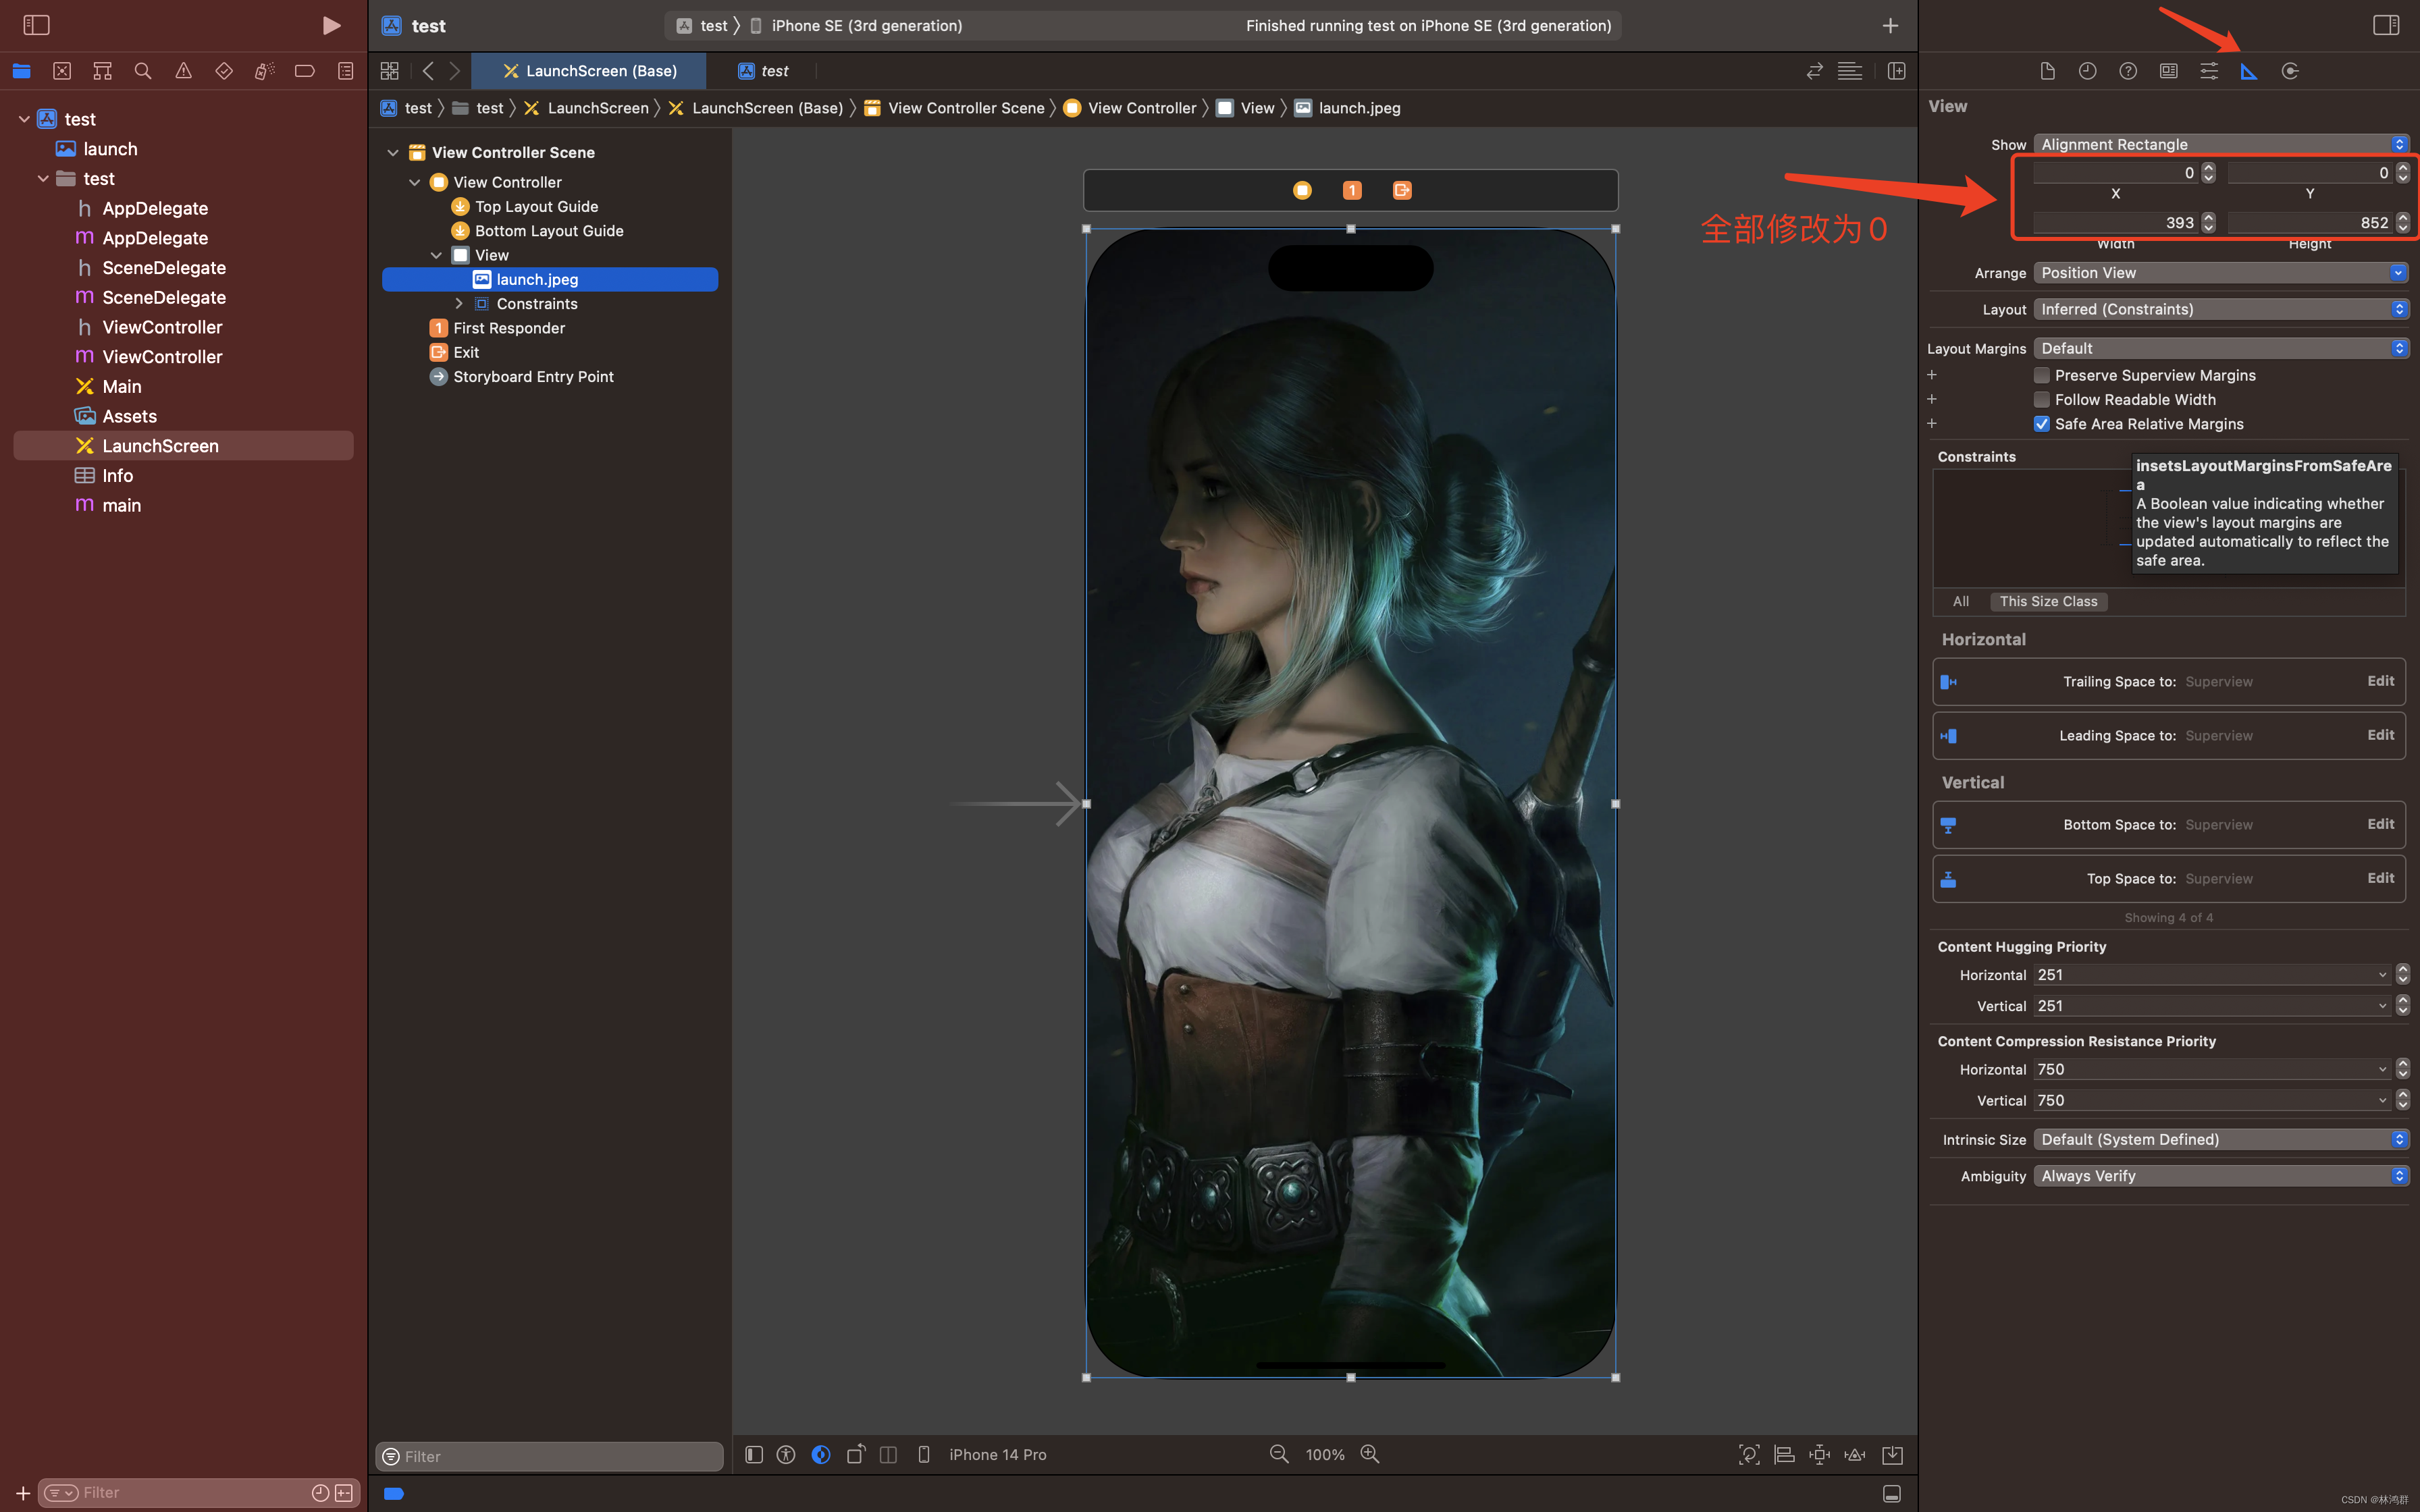Edit the Top Space to Superview constraint
This screenshot has width=2420, height=1512.
click(2380, 878)
